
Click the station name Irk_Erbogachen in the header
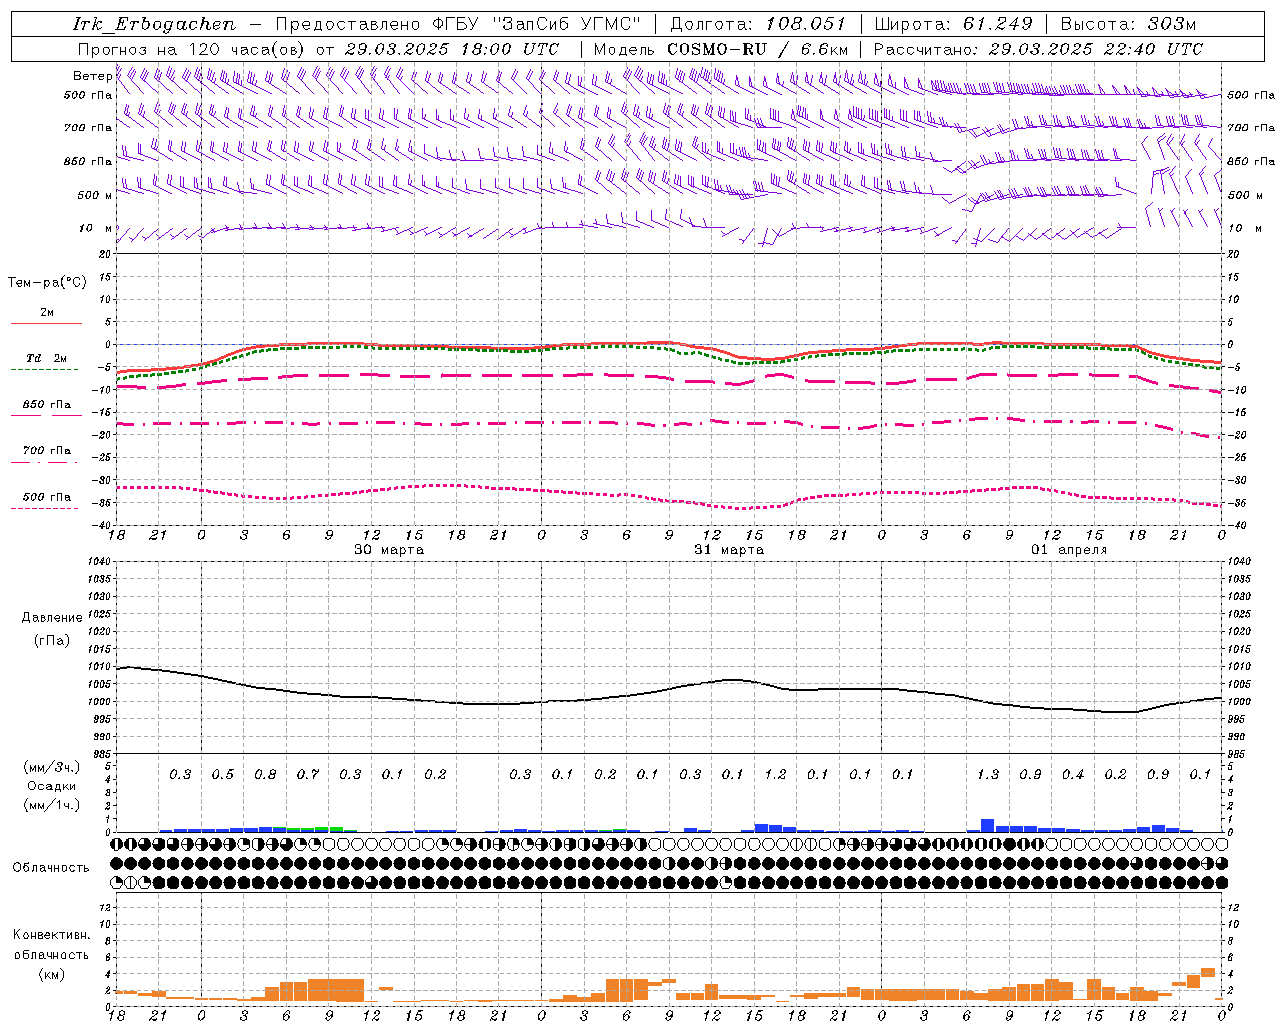[155, 24]
